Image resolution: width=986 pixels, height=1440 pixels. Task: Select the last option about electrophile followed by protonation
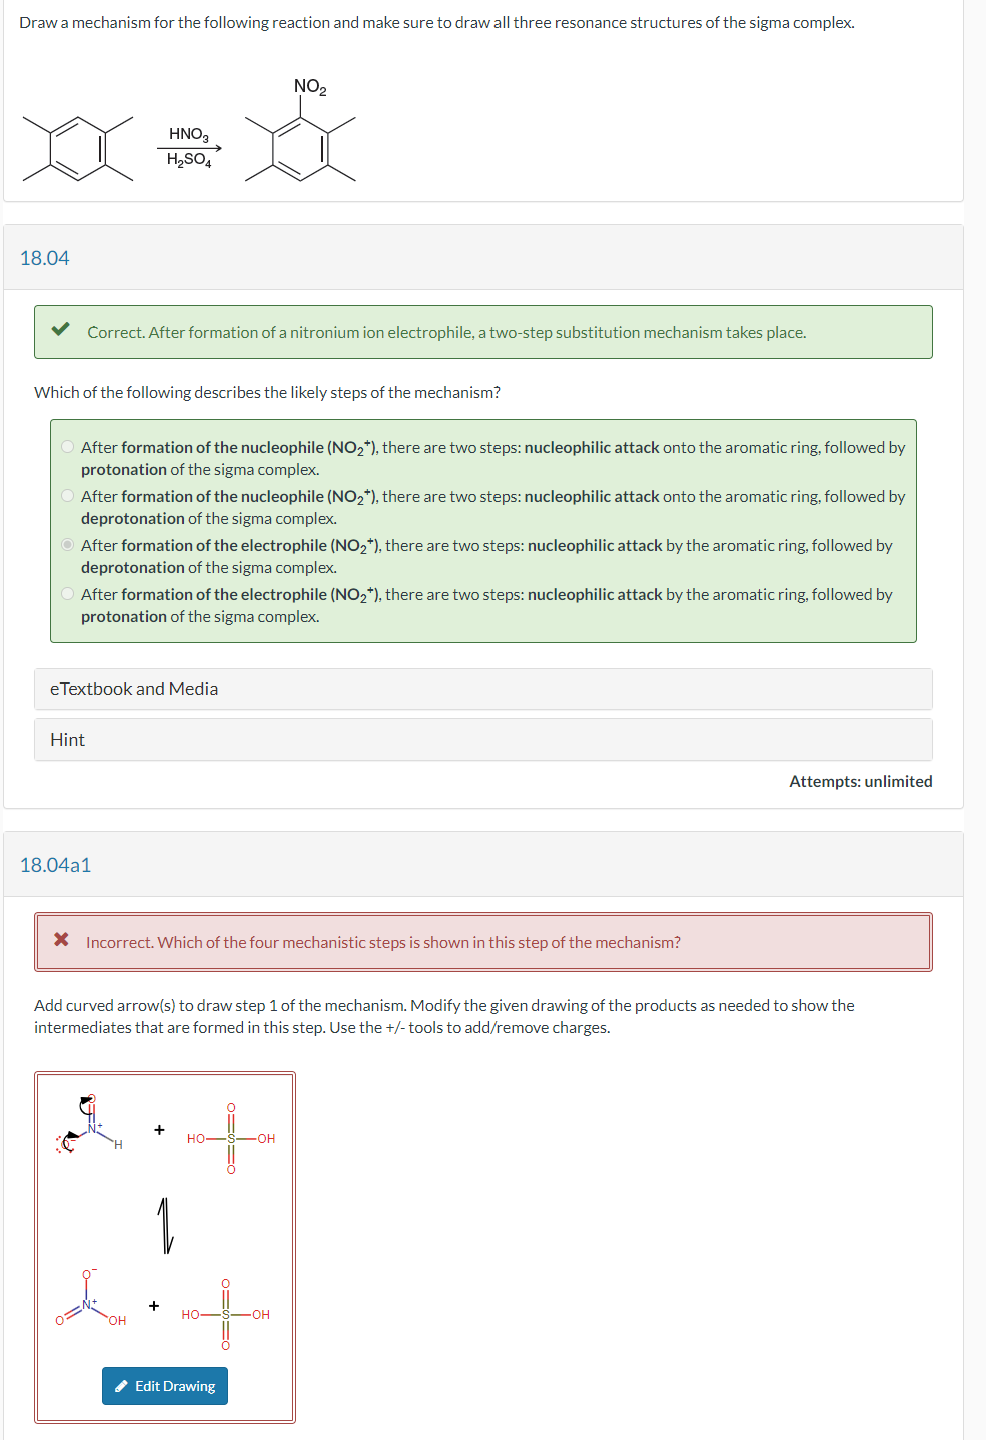(66, 593)
